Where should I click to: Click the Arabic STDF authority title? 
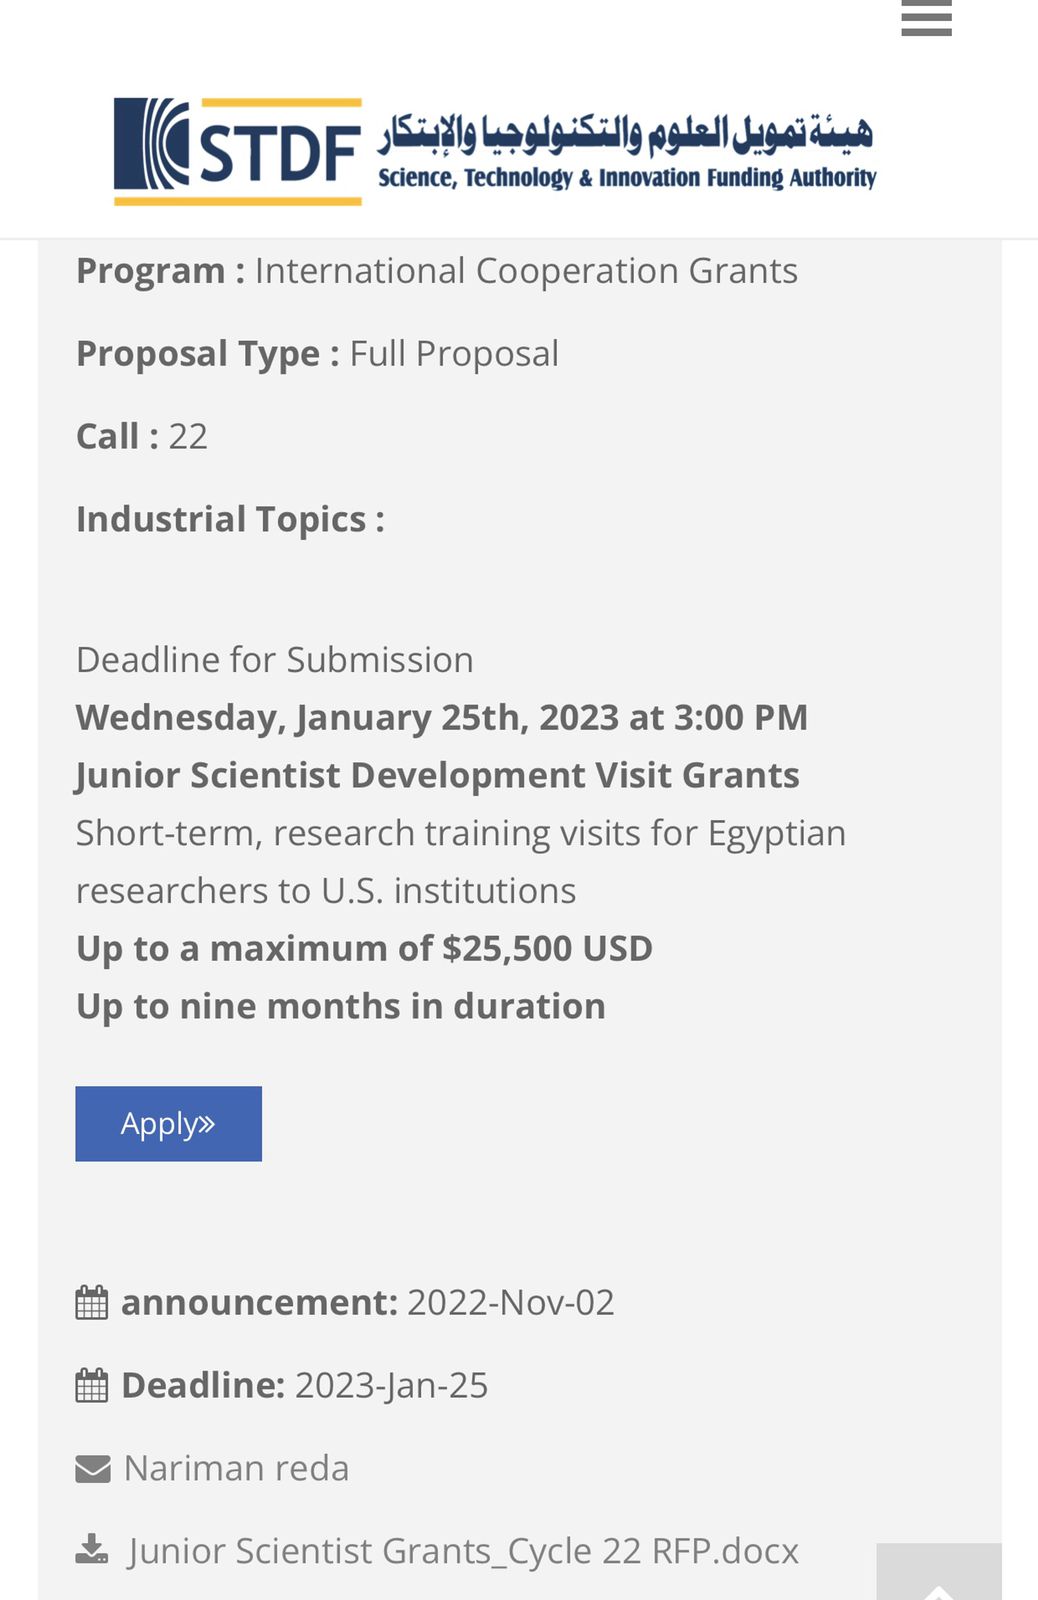pos(625,131)
